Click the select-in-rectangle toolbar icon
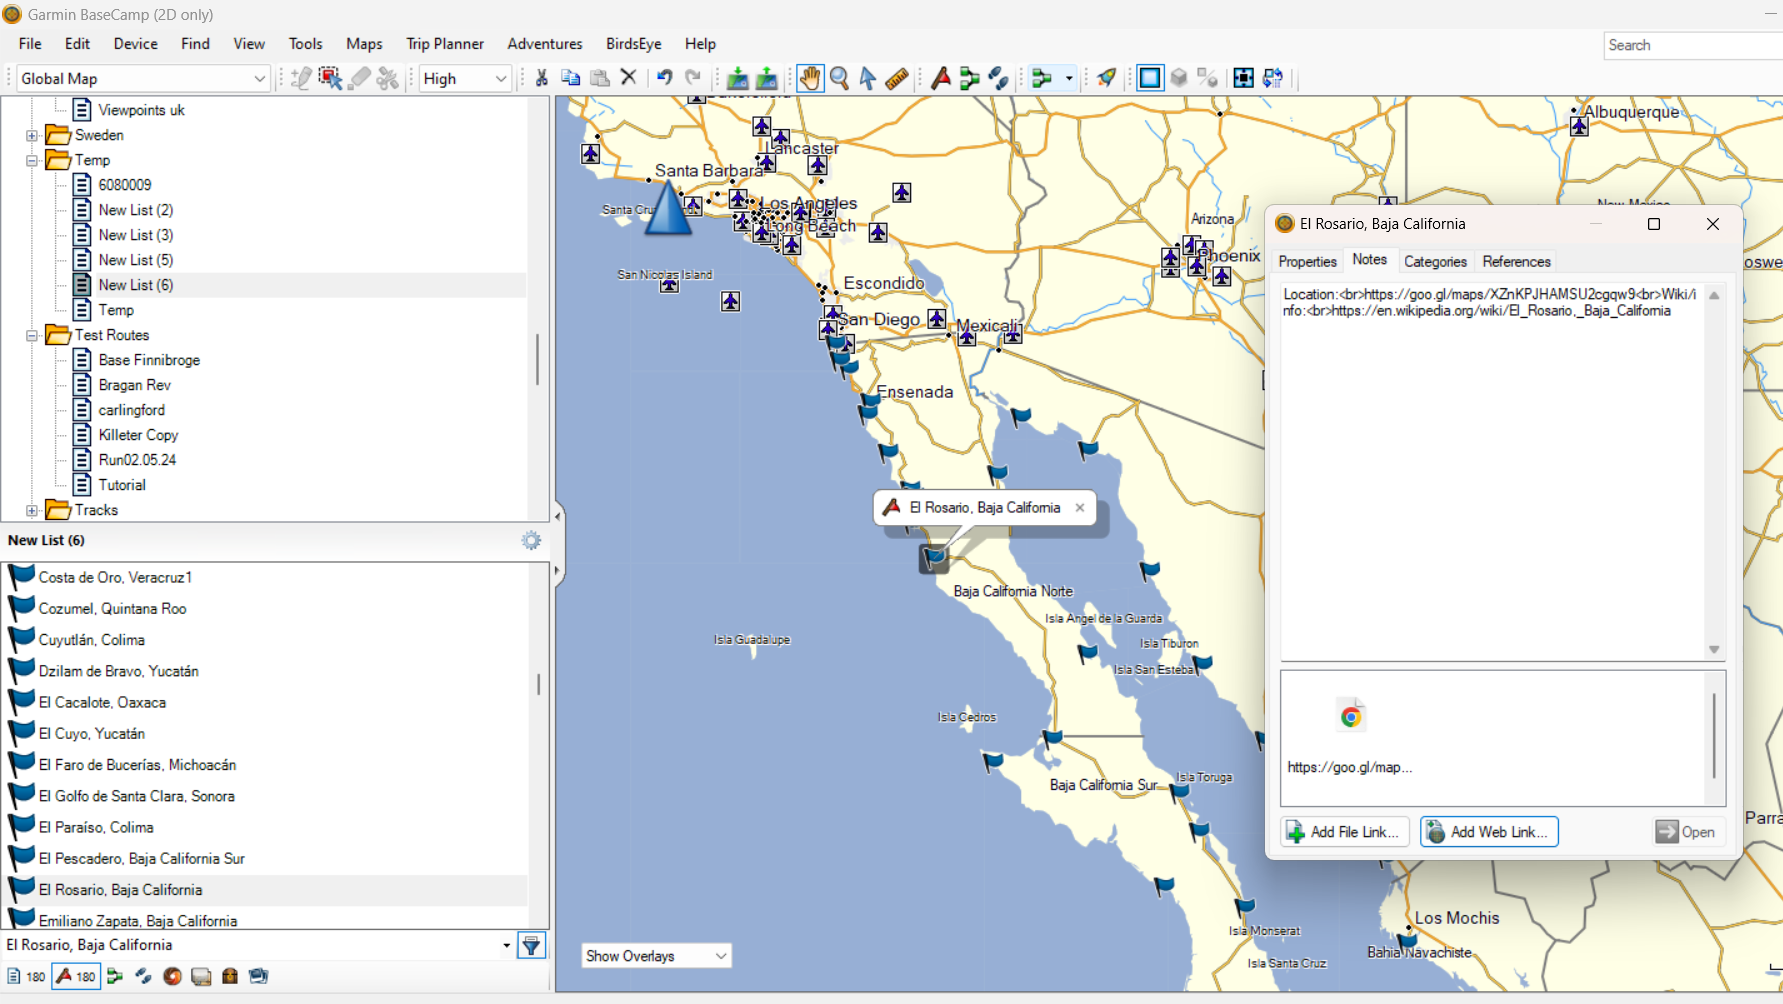 [x=330, y=78]
